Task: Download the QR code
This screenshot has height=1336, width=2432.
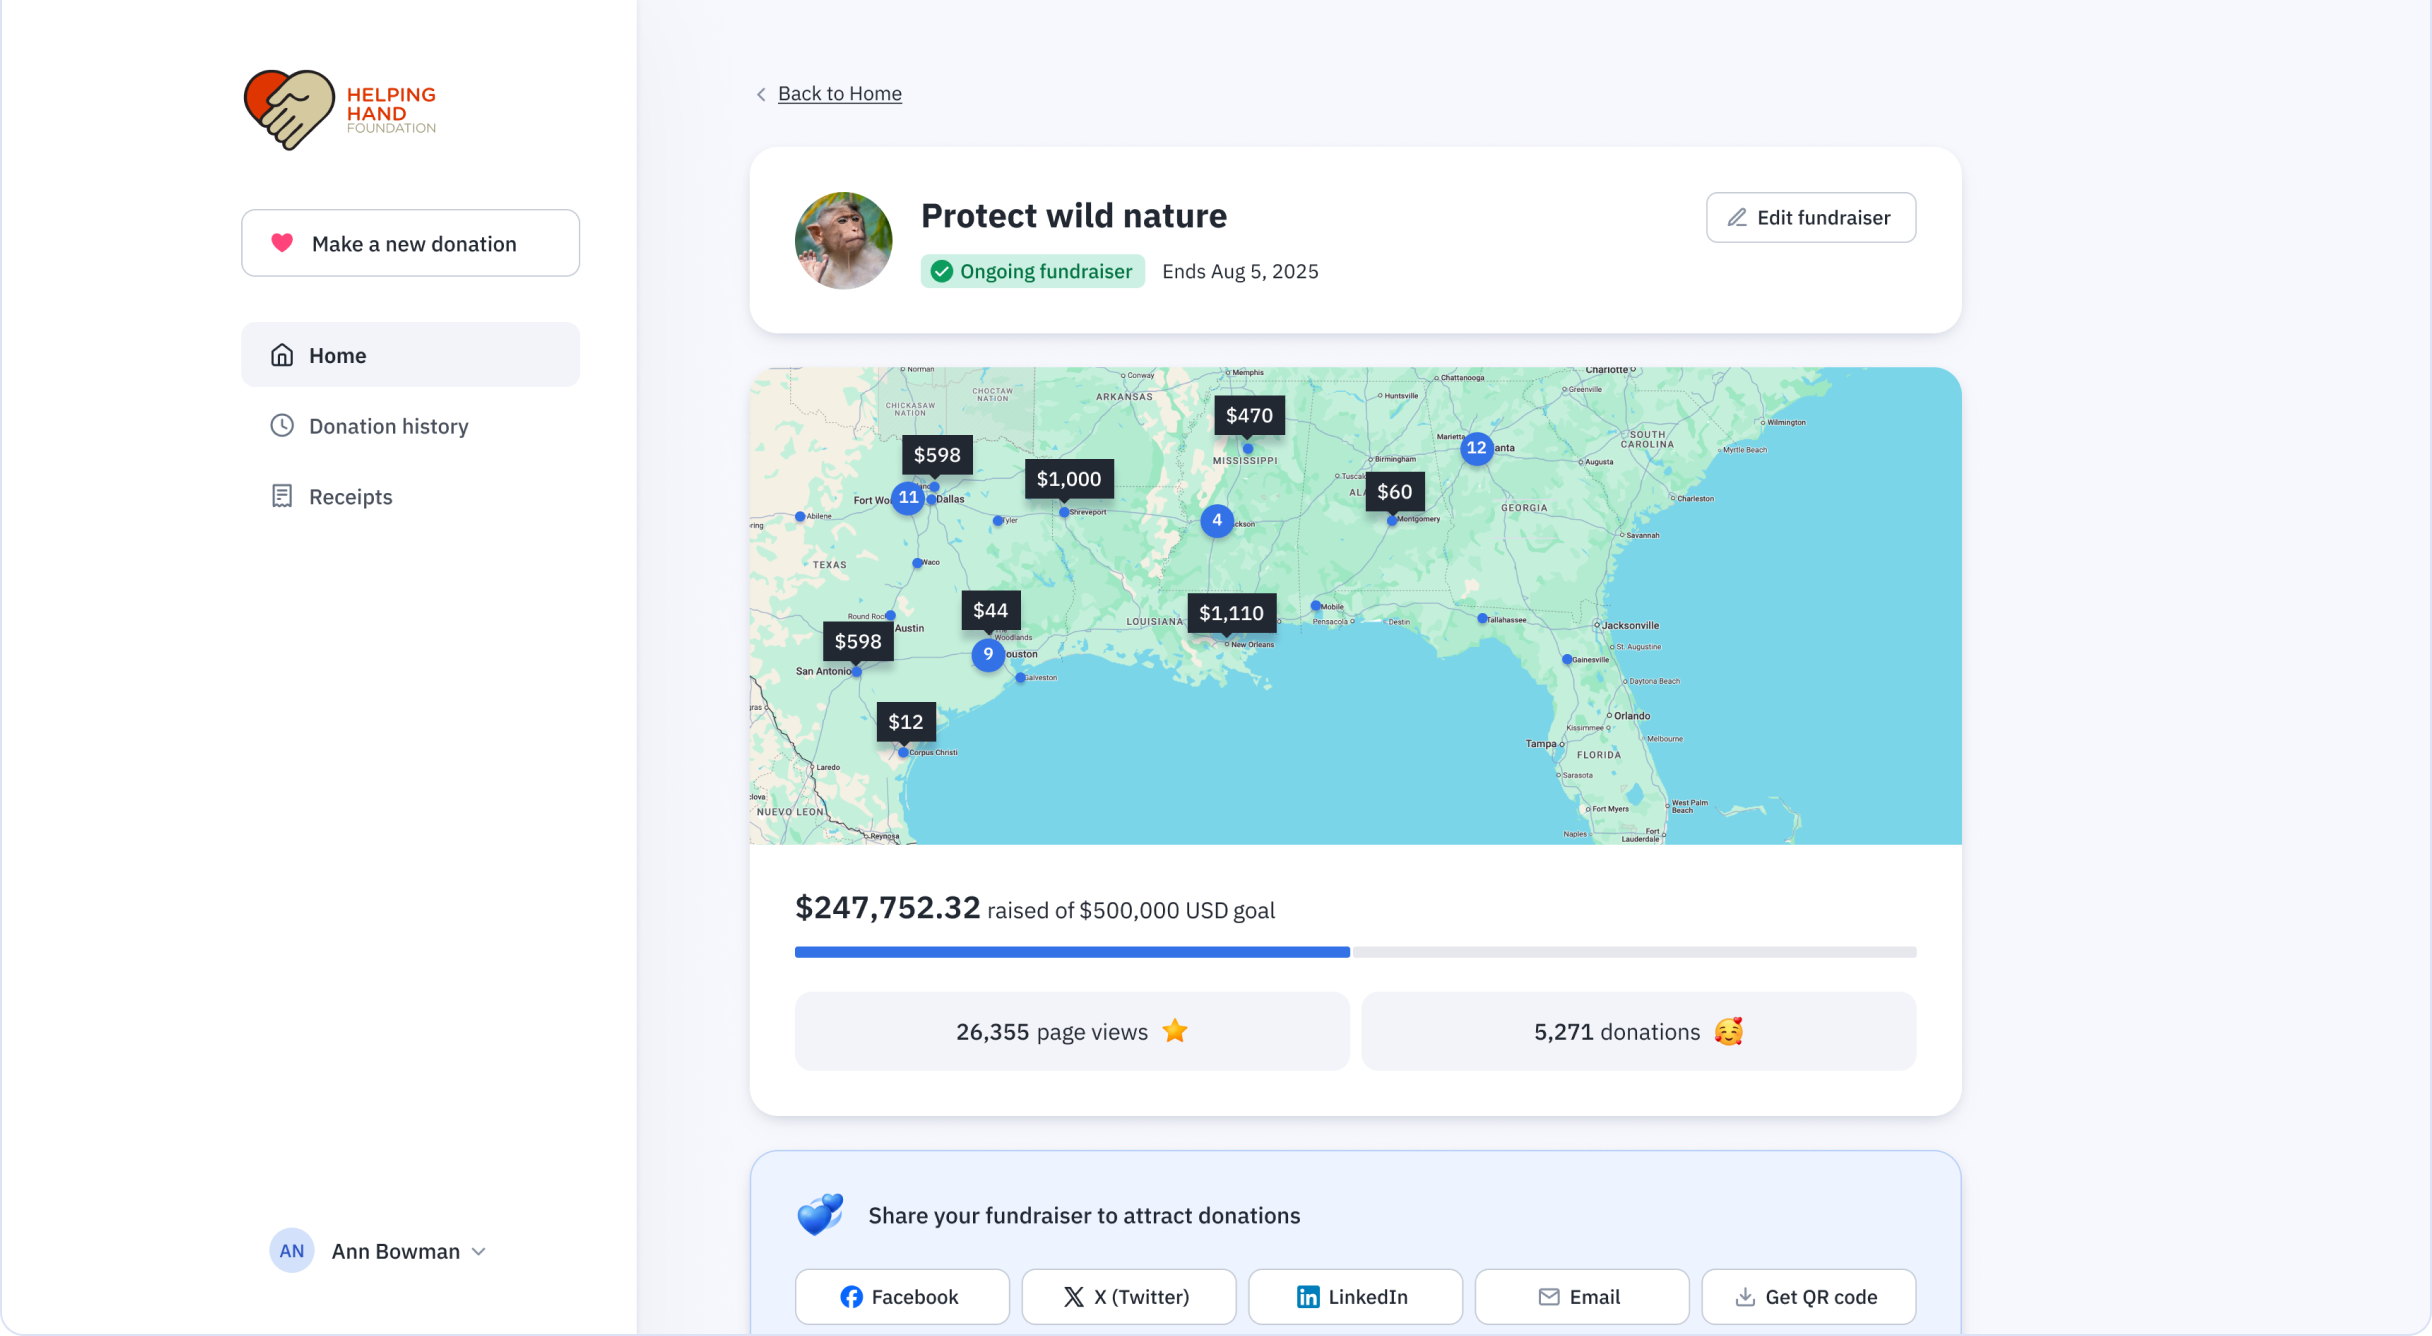Action: (x=1807, y=1296)
